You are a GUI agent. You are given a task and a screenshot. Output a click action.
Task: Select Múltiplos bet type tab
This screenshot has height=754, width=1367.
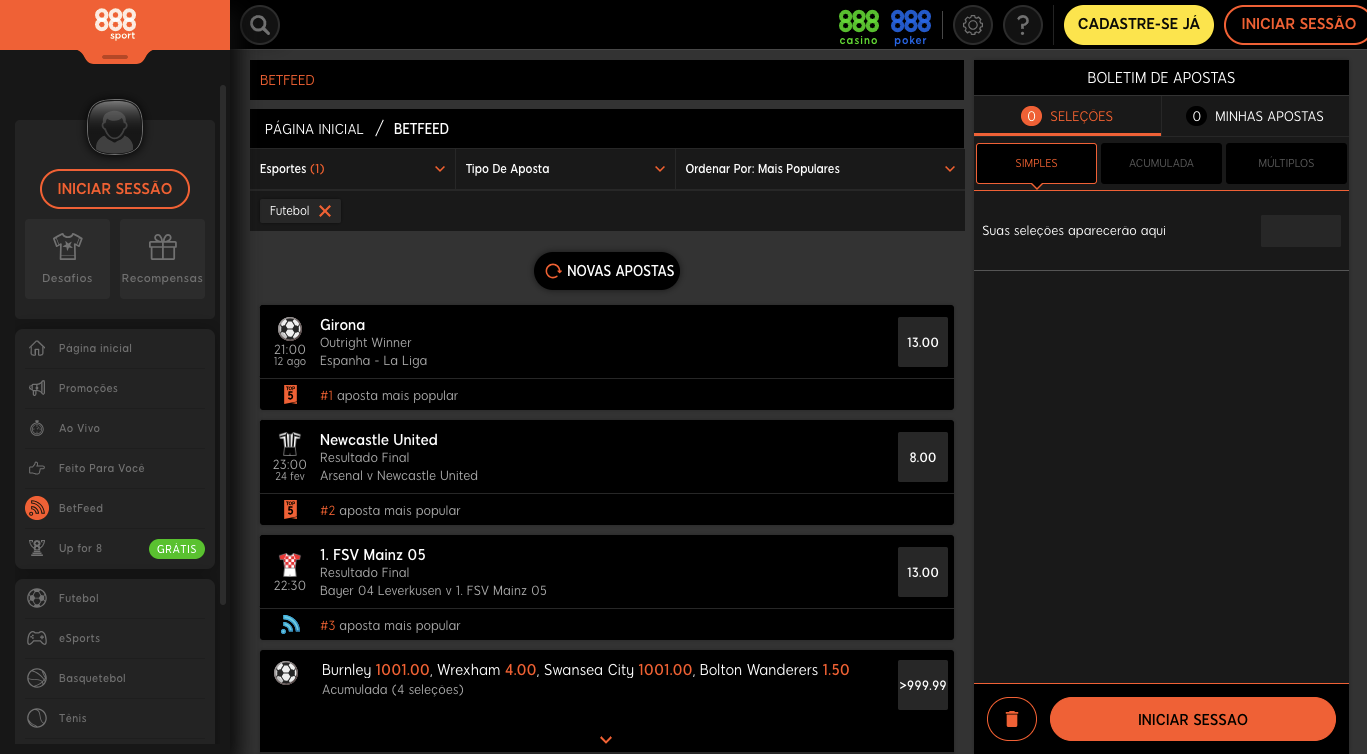1286,163
